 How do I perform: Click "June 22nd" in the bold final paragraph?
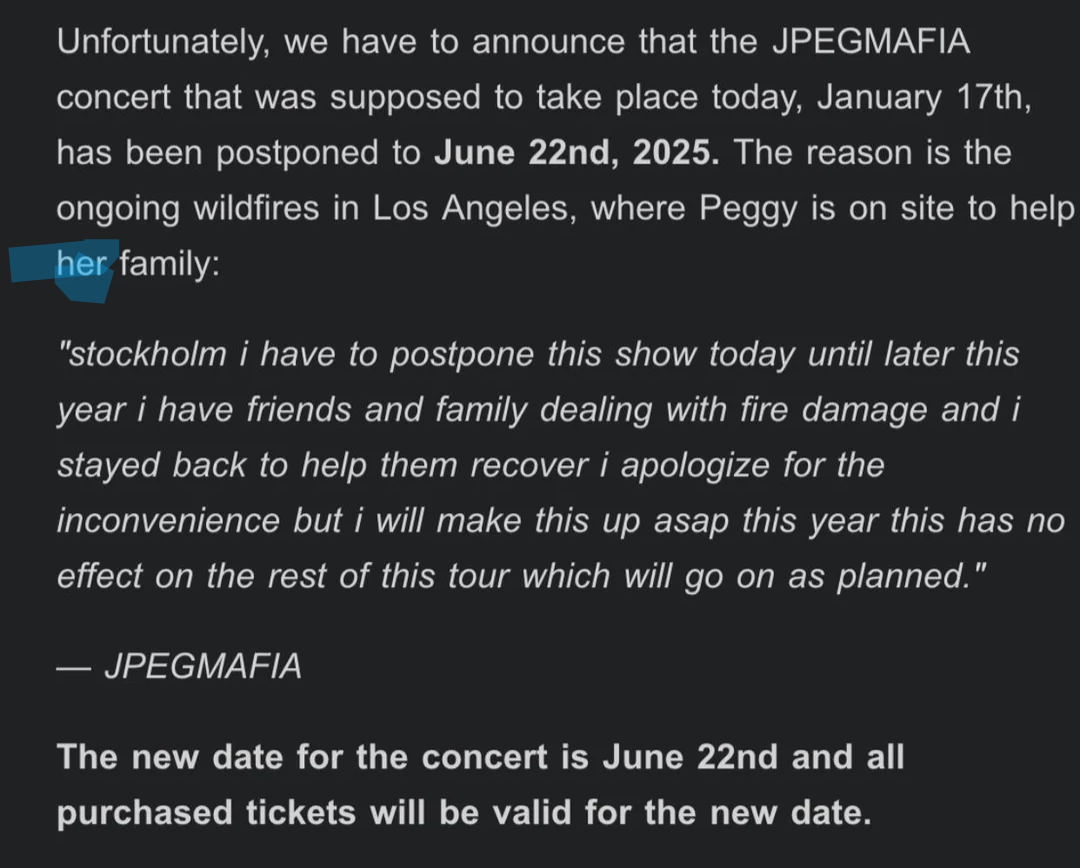tap(690, 757)
